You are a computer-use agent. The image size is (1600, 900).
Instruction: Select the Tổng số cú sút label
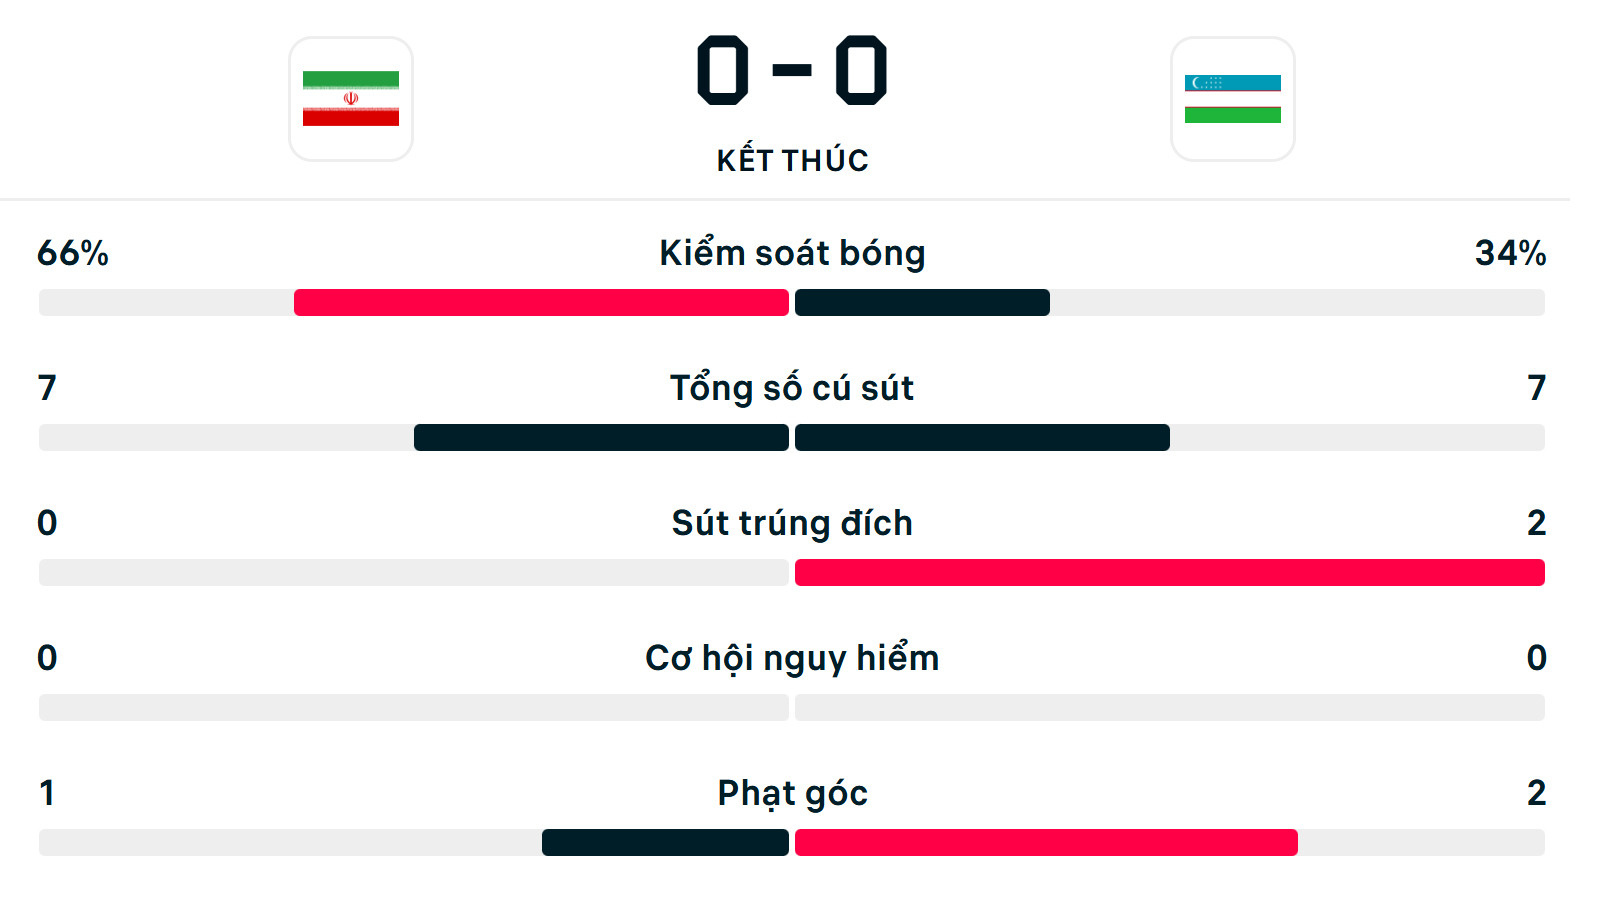pyautogui.click(x=792, y=388)
